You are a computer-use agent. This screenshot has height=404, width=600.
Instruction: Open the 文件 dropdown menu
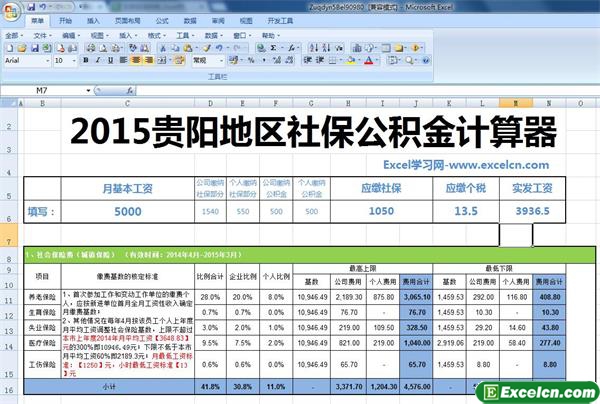[42, 36]
